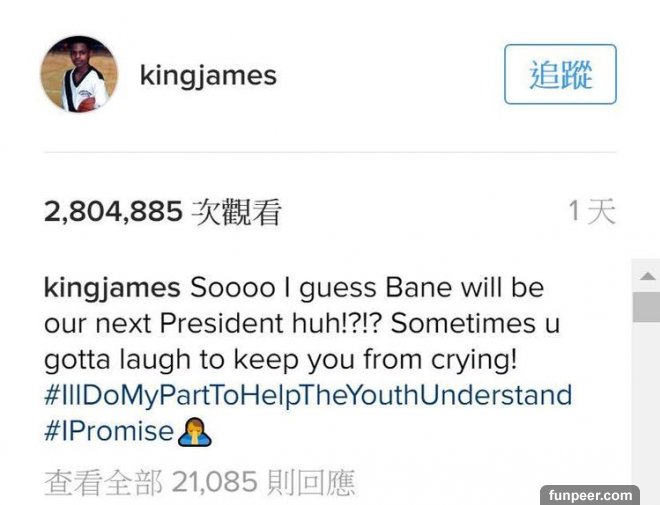Click the divider line below profile header
660x505 pixels.
point(330,152)
